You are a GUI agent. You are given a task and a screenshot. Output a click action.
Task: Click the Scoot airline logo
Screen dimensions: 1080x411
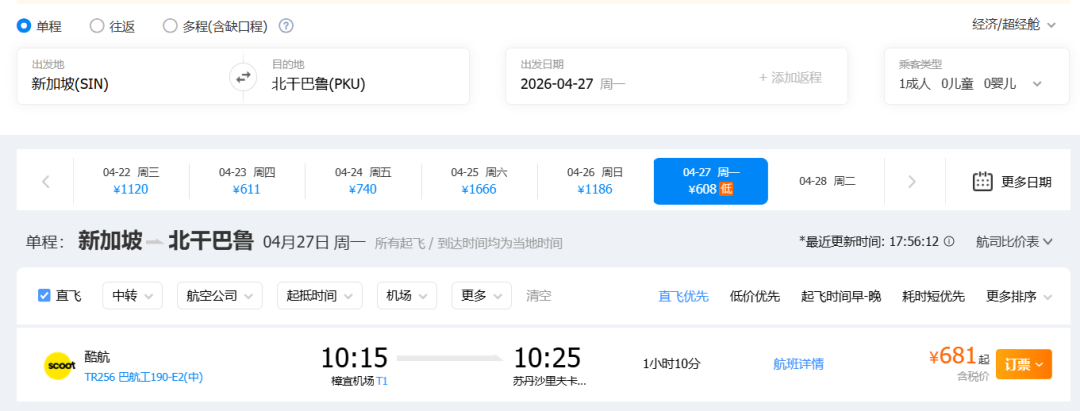coord(61,366)
